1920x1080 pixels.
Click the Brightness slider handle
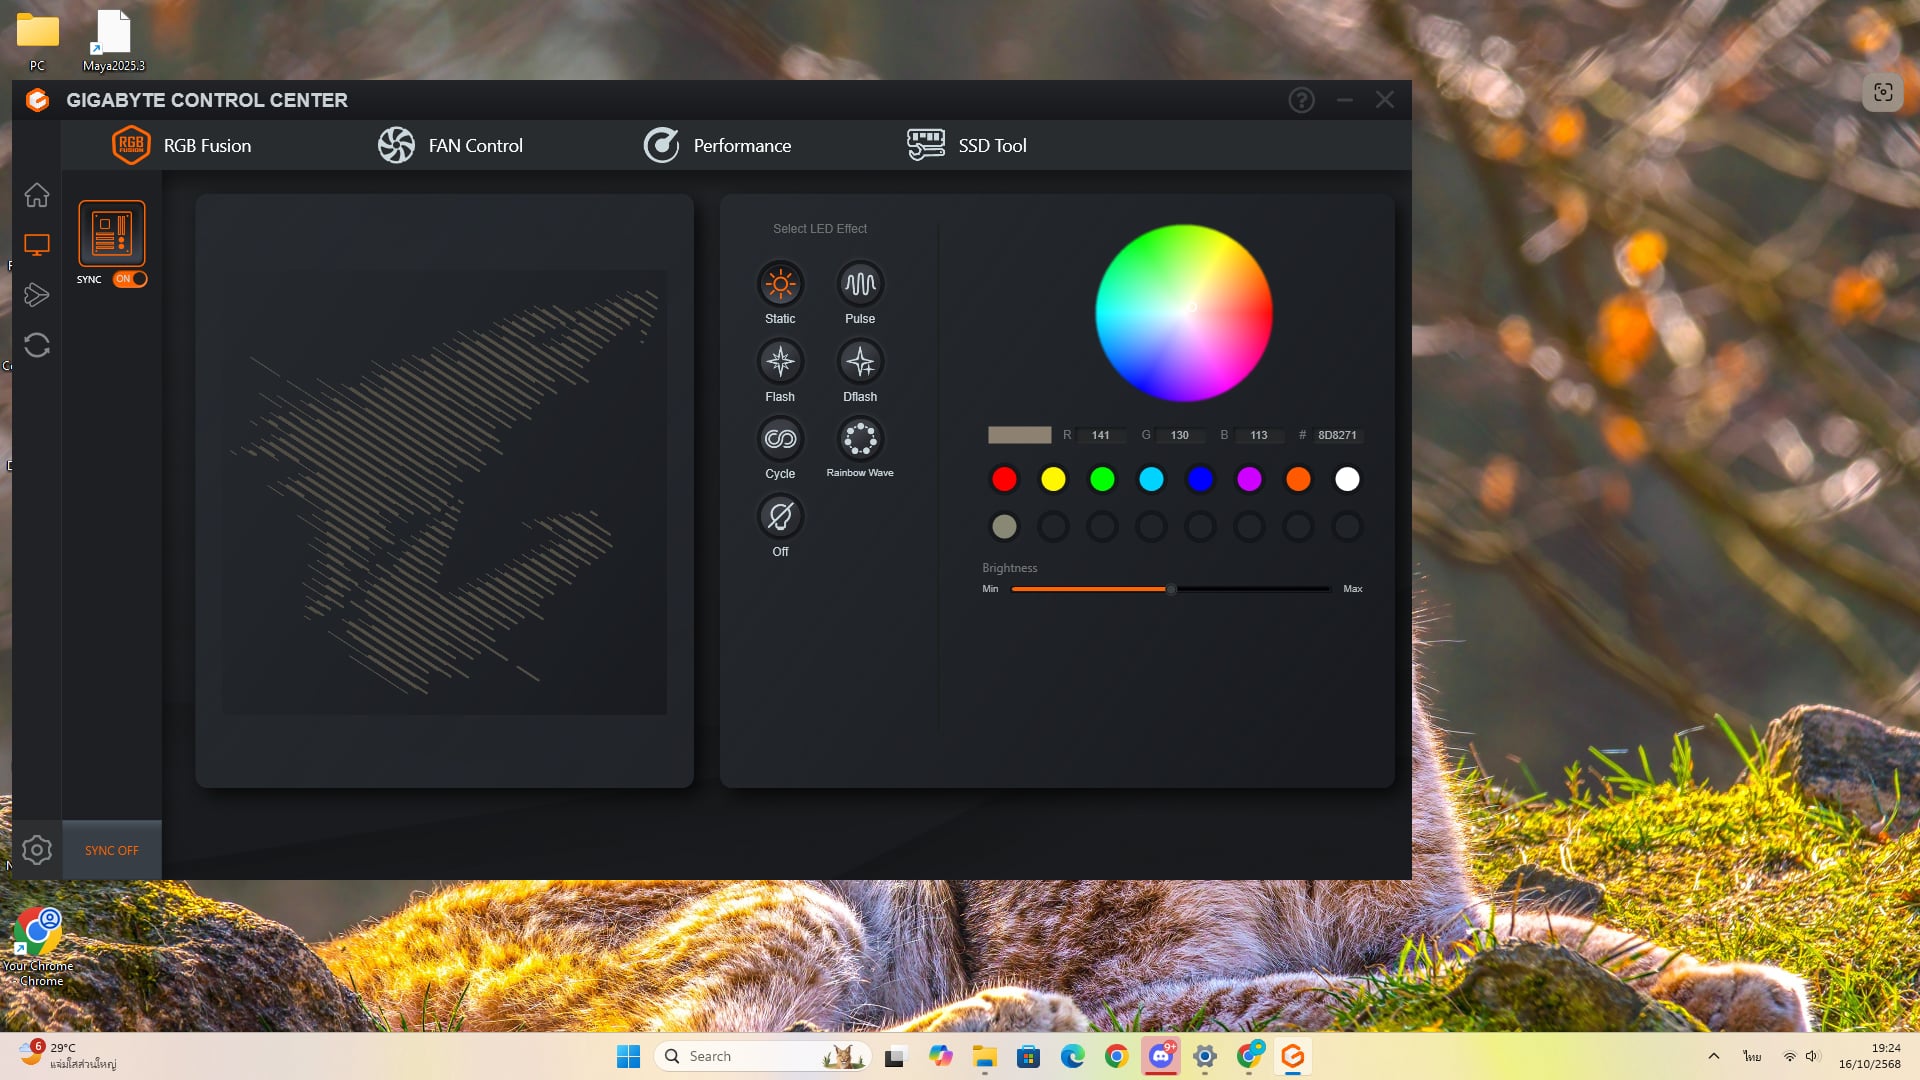coord(1171,589)
